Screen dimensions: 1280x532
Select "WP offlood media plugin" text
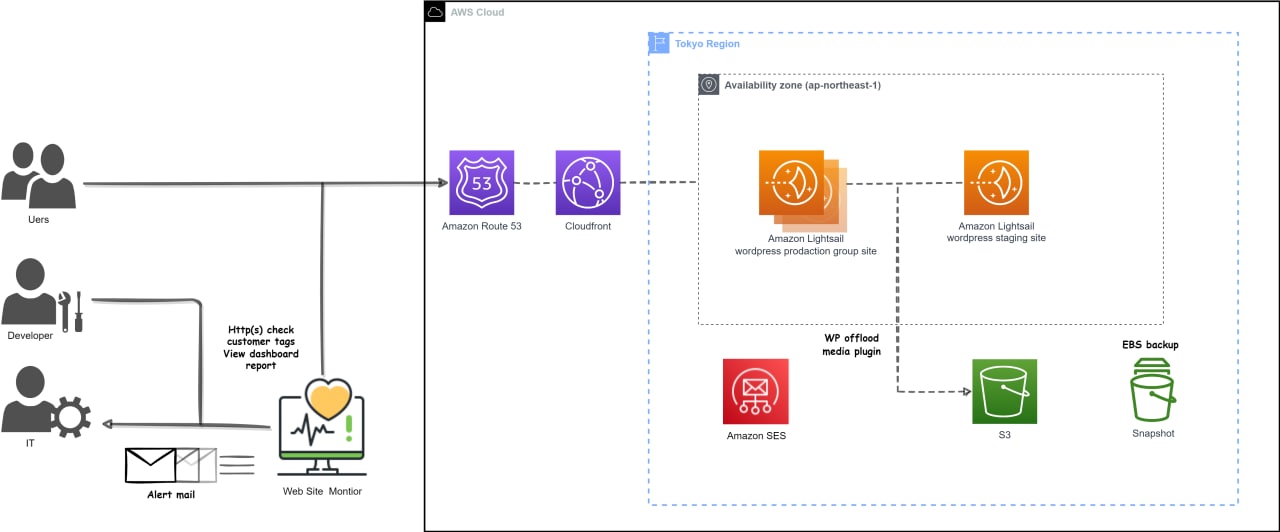coord(852,345)
